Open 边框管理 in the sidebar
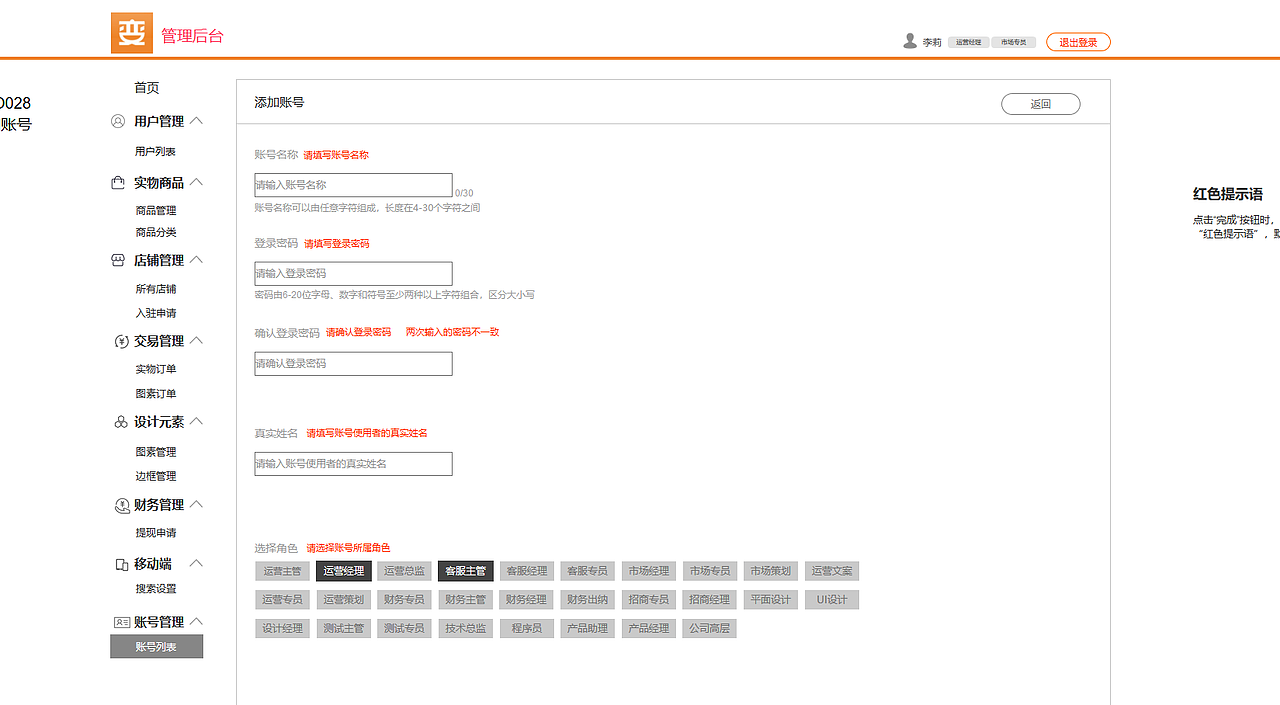 (156, 476)
